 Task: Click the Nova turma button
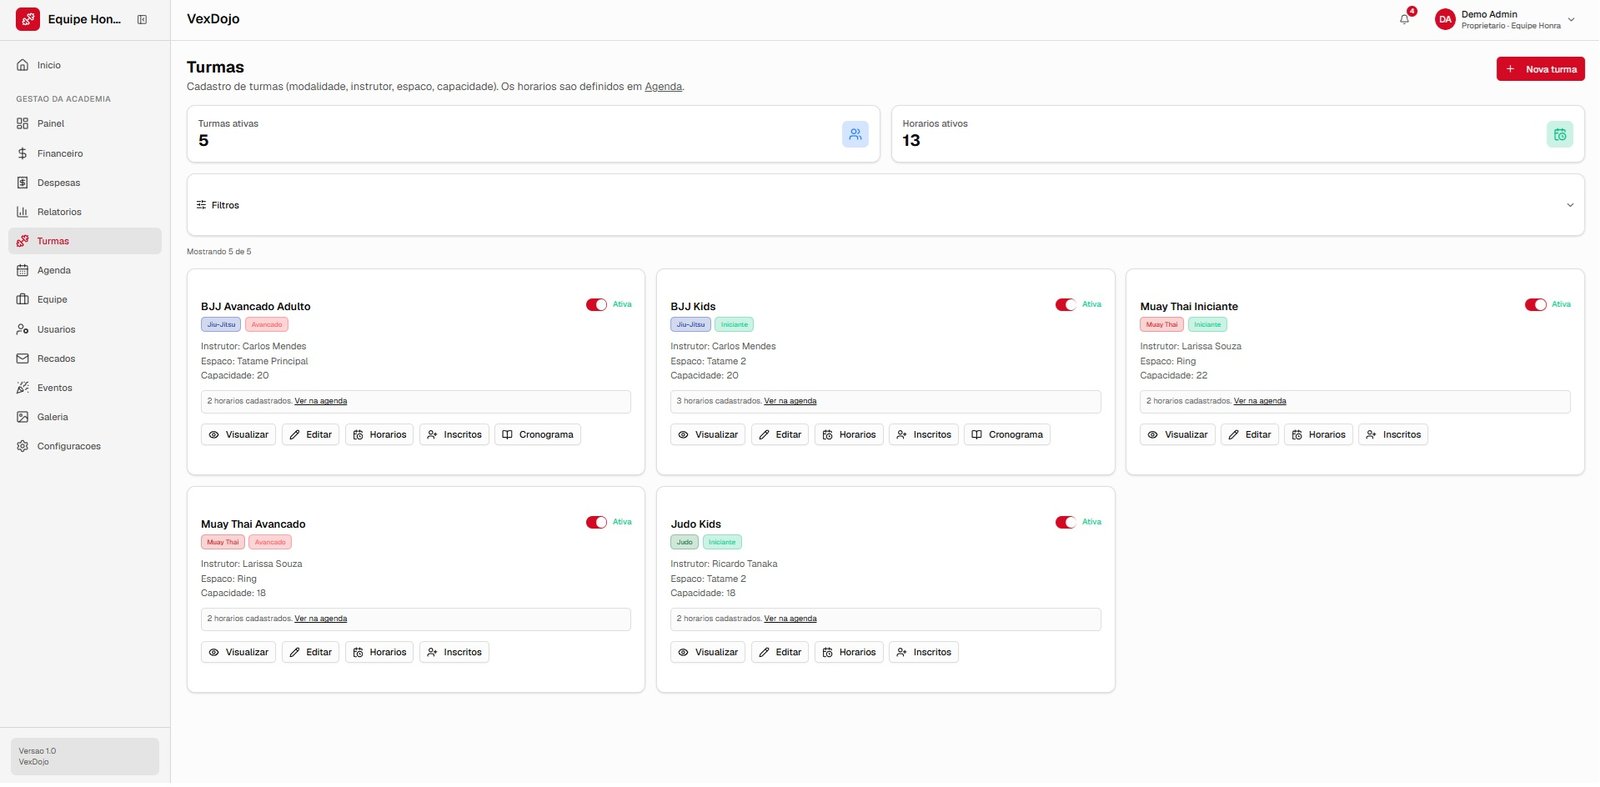(1540, 69)
